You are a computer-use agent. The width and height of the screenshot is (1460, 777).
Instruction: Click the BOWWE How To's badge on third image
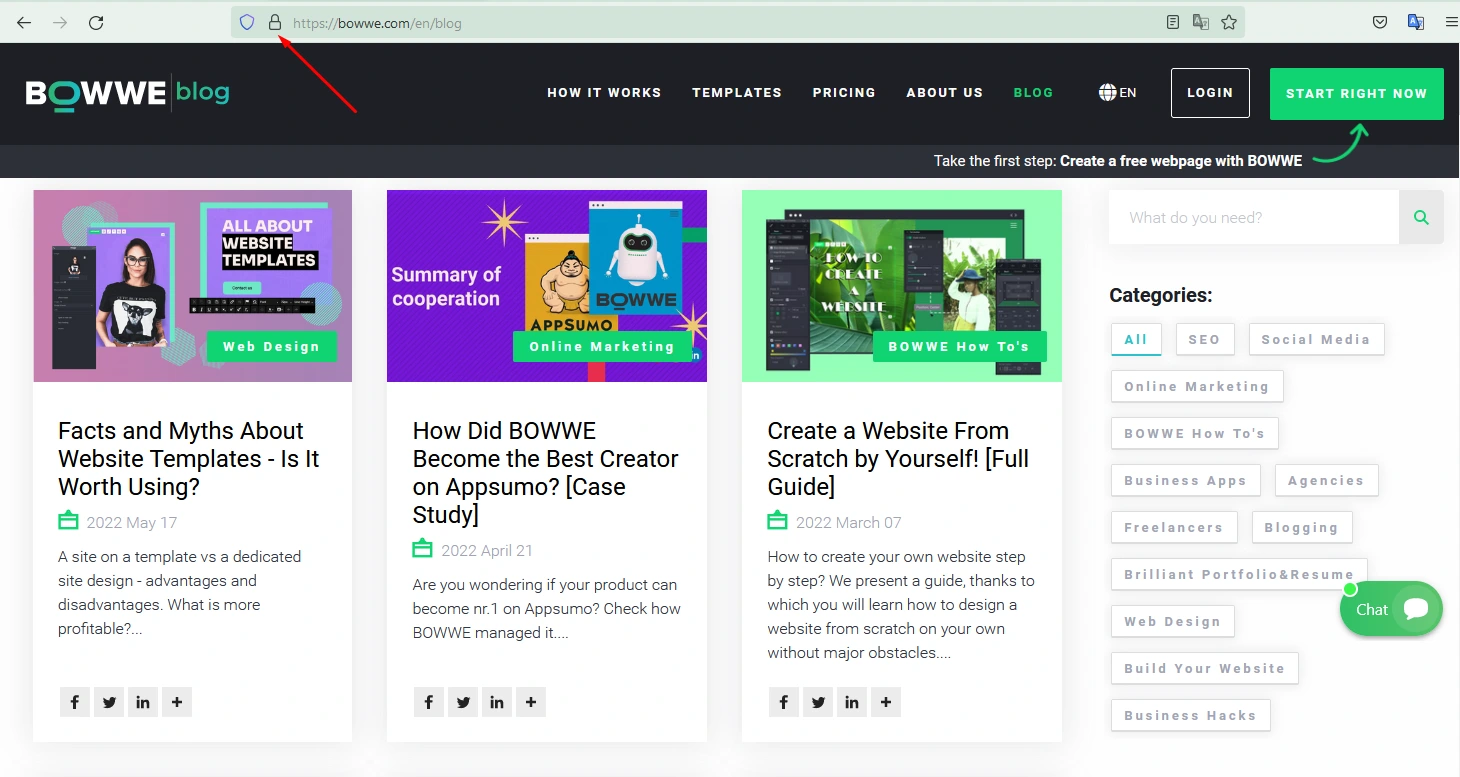(x=959, y=347)
